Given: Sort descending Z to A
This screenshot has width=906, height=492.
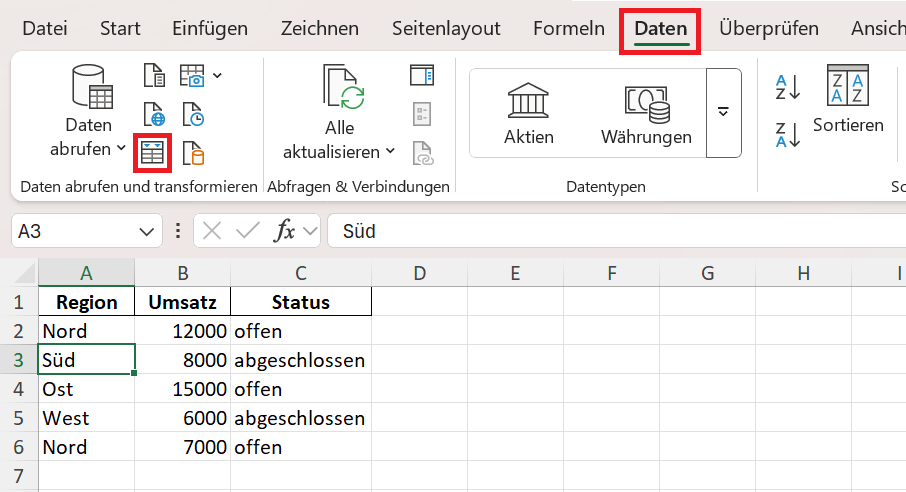Looking at the screenshot, I should click(x=788, y=134).
